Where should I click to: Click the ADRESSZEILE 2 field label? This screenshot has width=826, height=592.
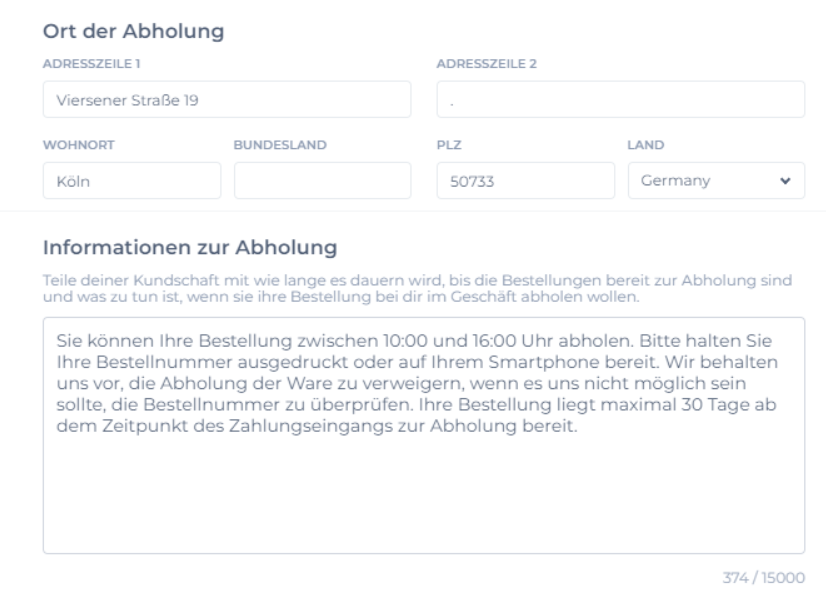(x=487, y=64)
